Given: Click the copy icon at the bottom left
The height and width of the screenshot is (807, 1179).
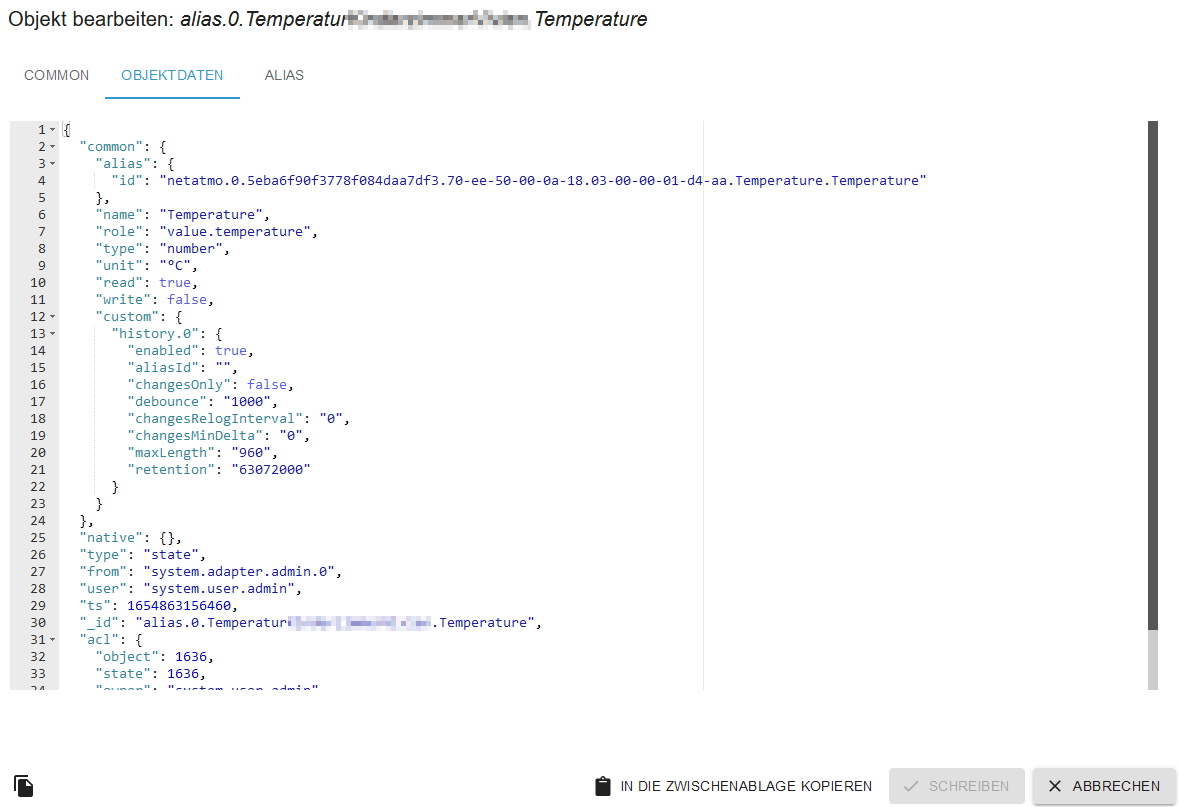Looking at the screenshot, I should tap(23, 786).
